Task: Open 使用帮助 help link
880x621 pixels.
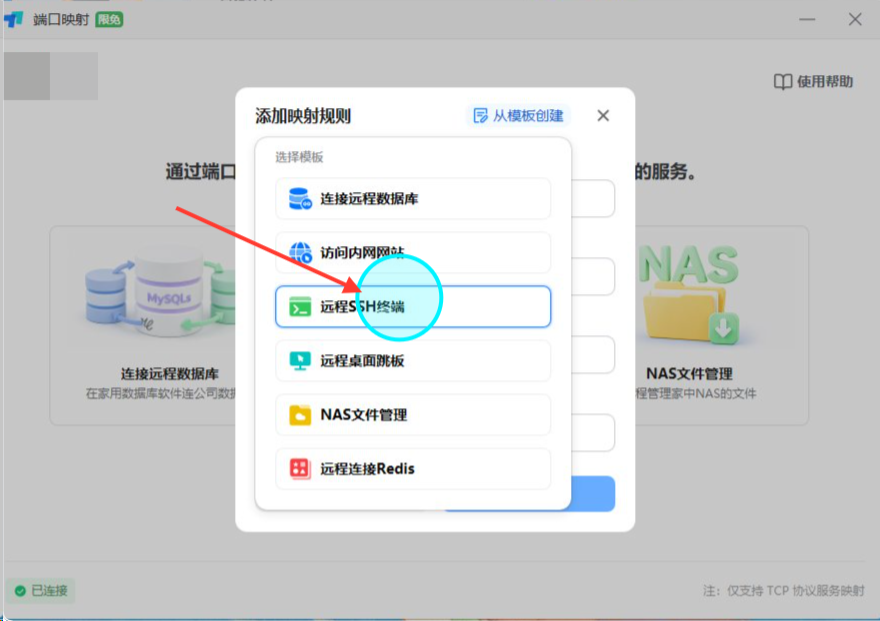Action: (813, 82)
